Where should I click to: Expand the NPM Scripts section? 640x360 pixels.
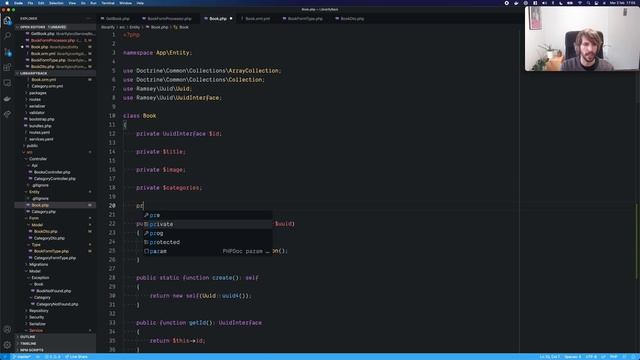[x=56, y=350]
